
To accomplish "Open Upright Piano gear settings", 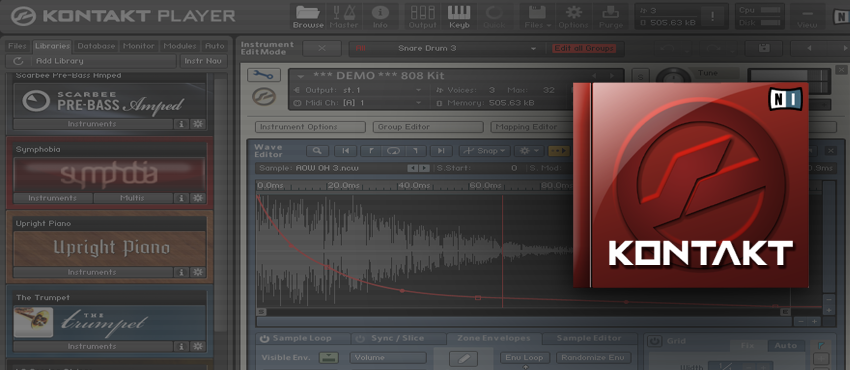I will (x=198, y=272).
